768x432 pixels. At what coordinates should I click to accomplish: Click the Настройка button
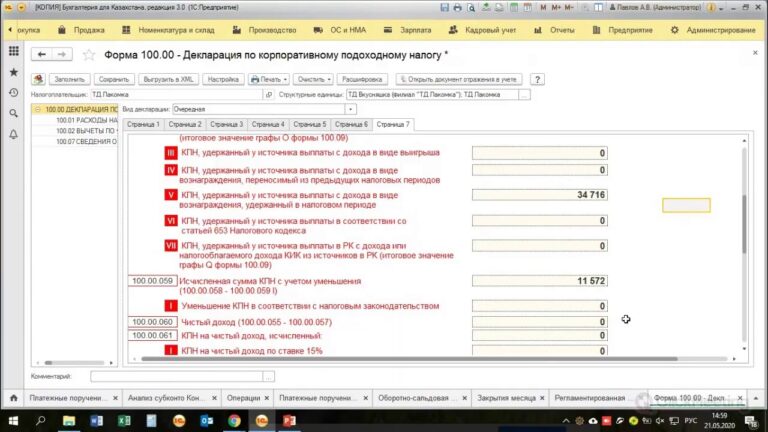223,79
